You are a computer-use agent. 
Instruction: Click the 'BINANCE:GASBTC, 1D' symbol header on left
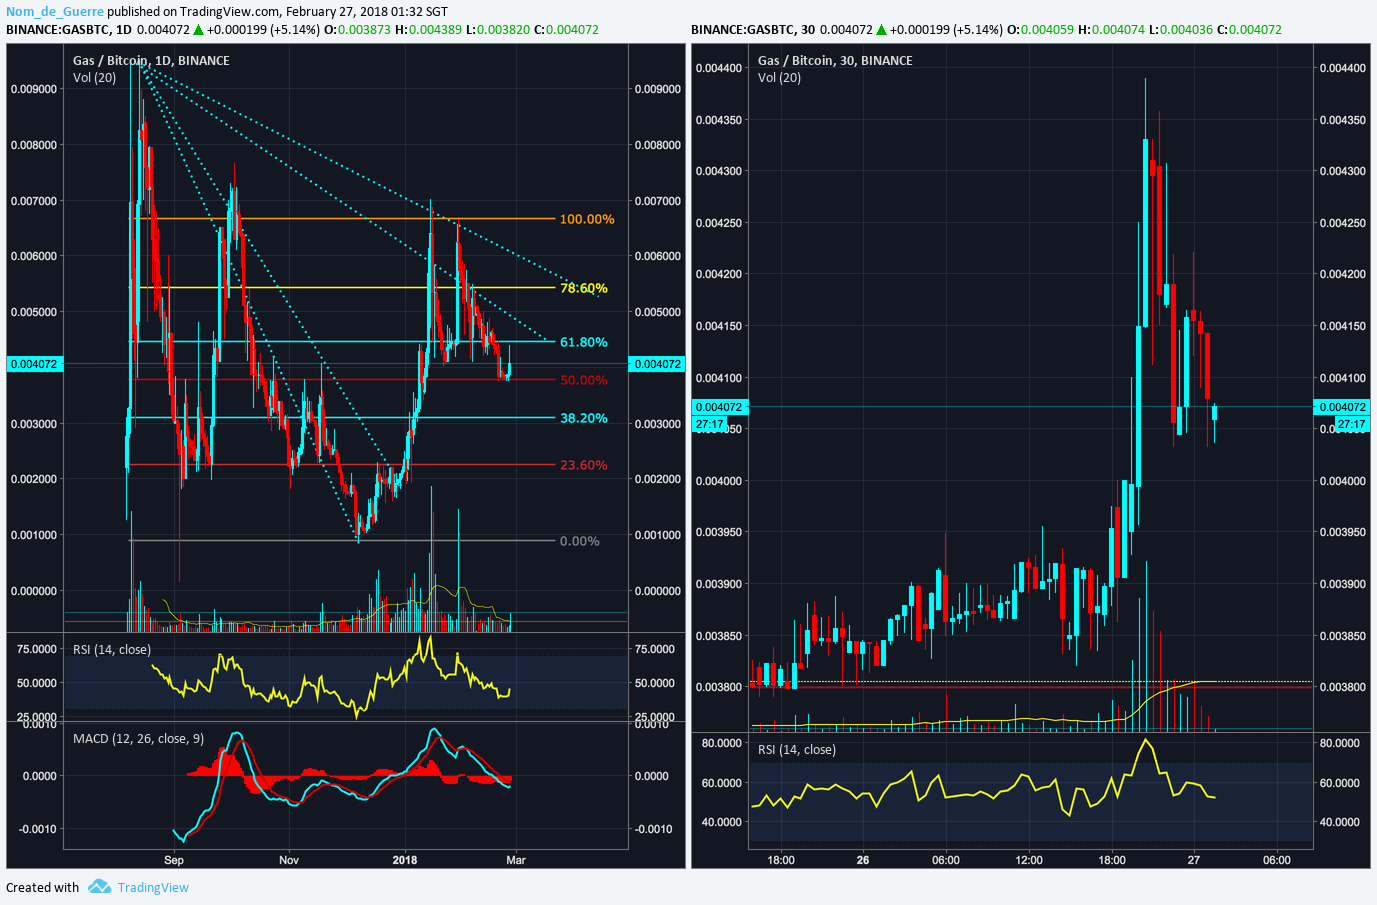(69, 30)
